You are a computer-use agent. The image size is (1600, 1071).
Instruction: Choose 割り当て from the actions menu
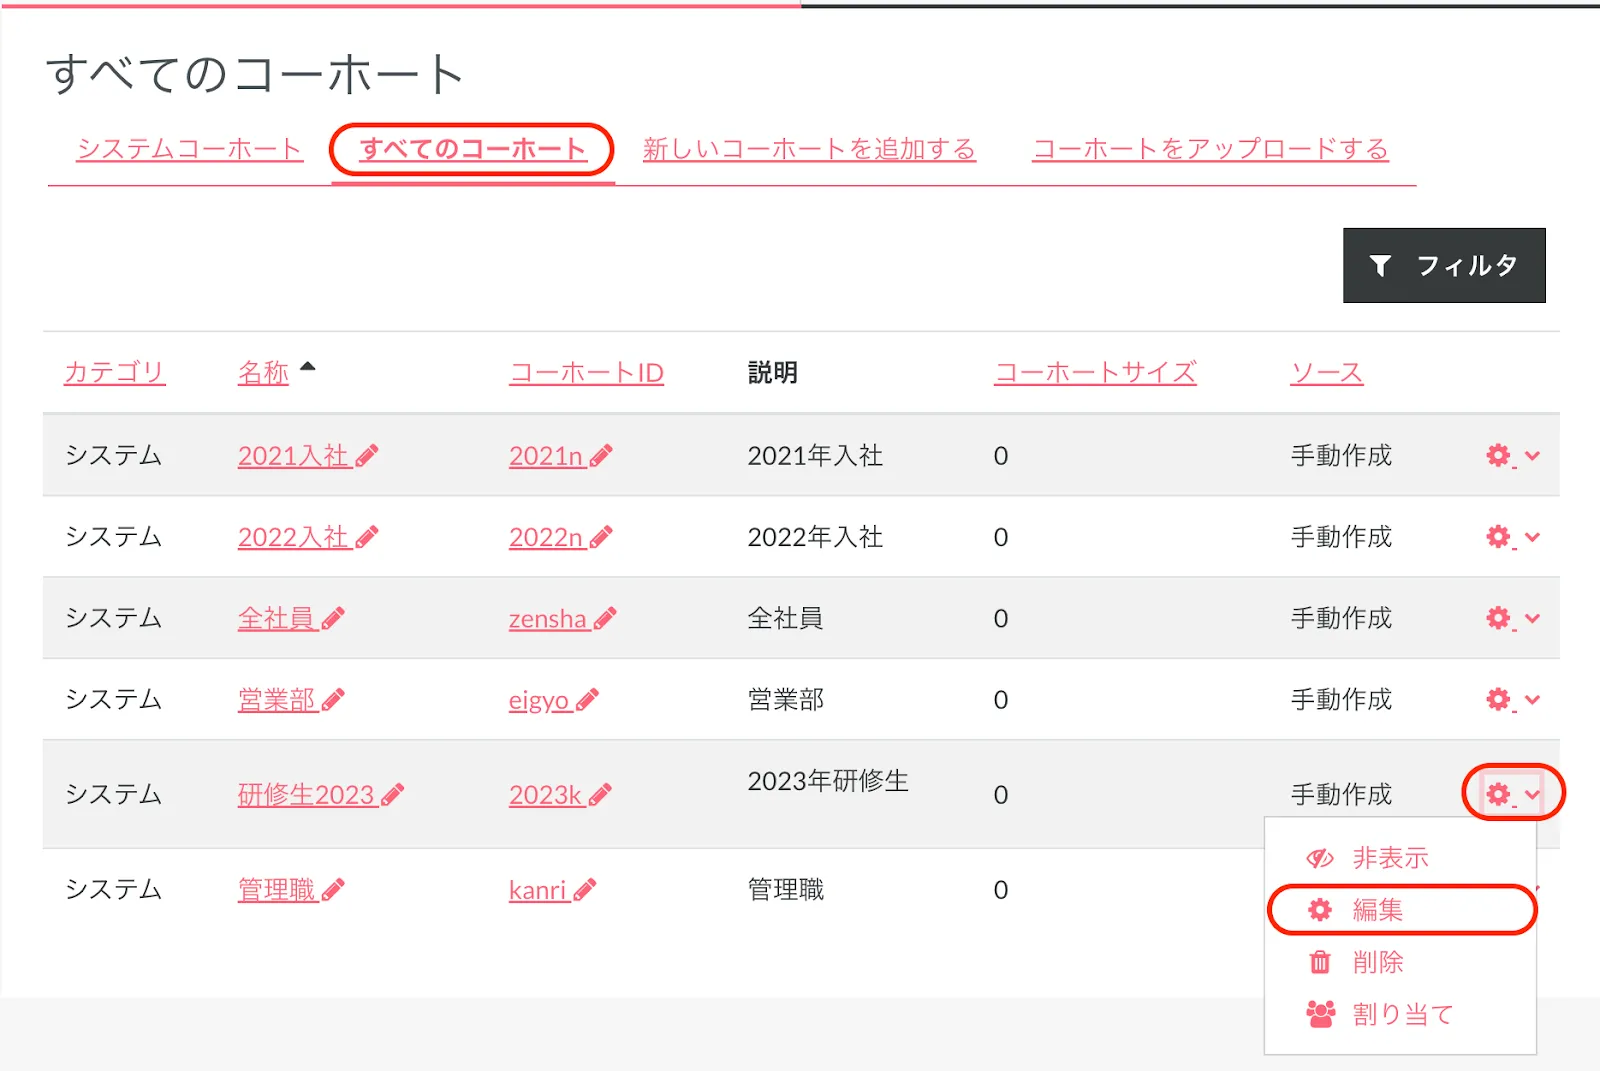[1401, 1014]
